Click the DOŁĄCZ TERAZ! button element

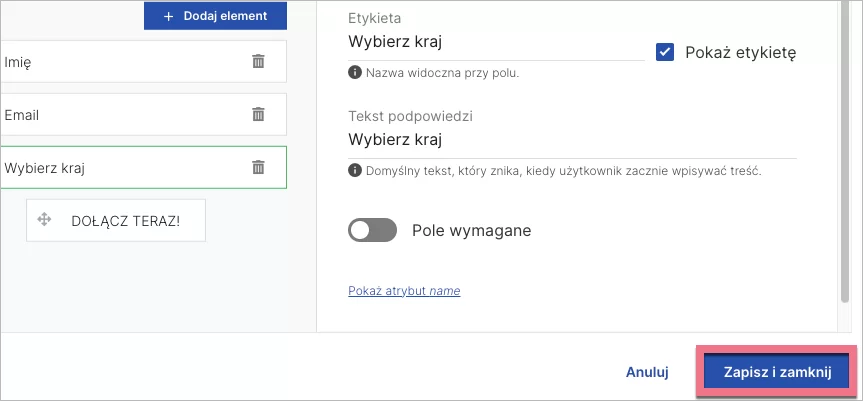pyautogui.click(x=126, y=220)
